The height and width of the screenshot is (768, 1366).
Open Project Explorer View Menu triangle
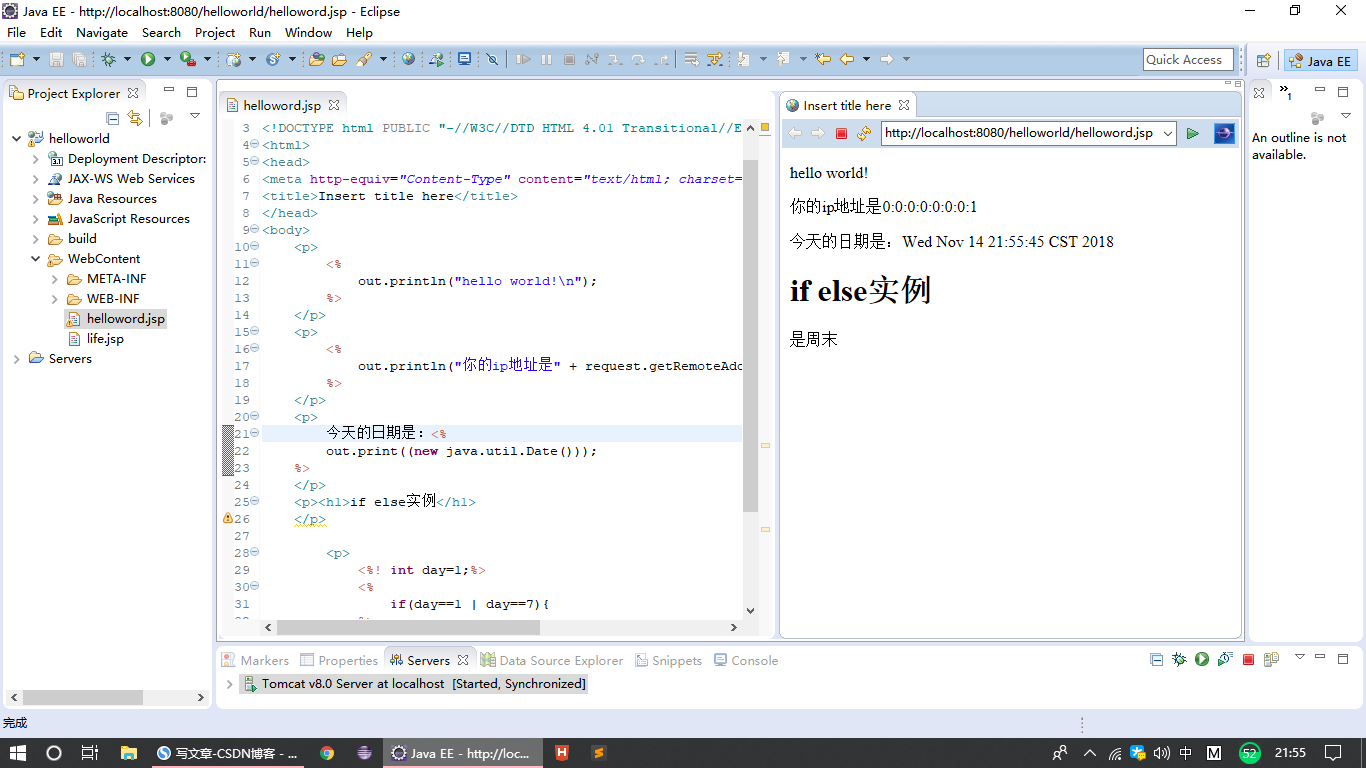195,117
